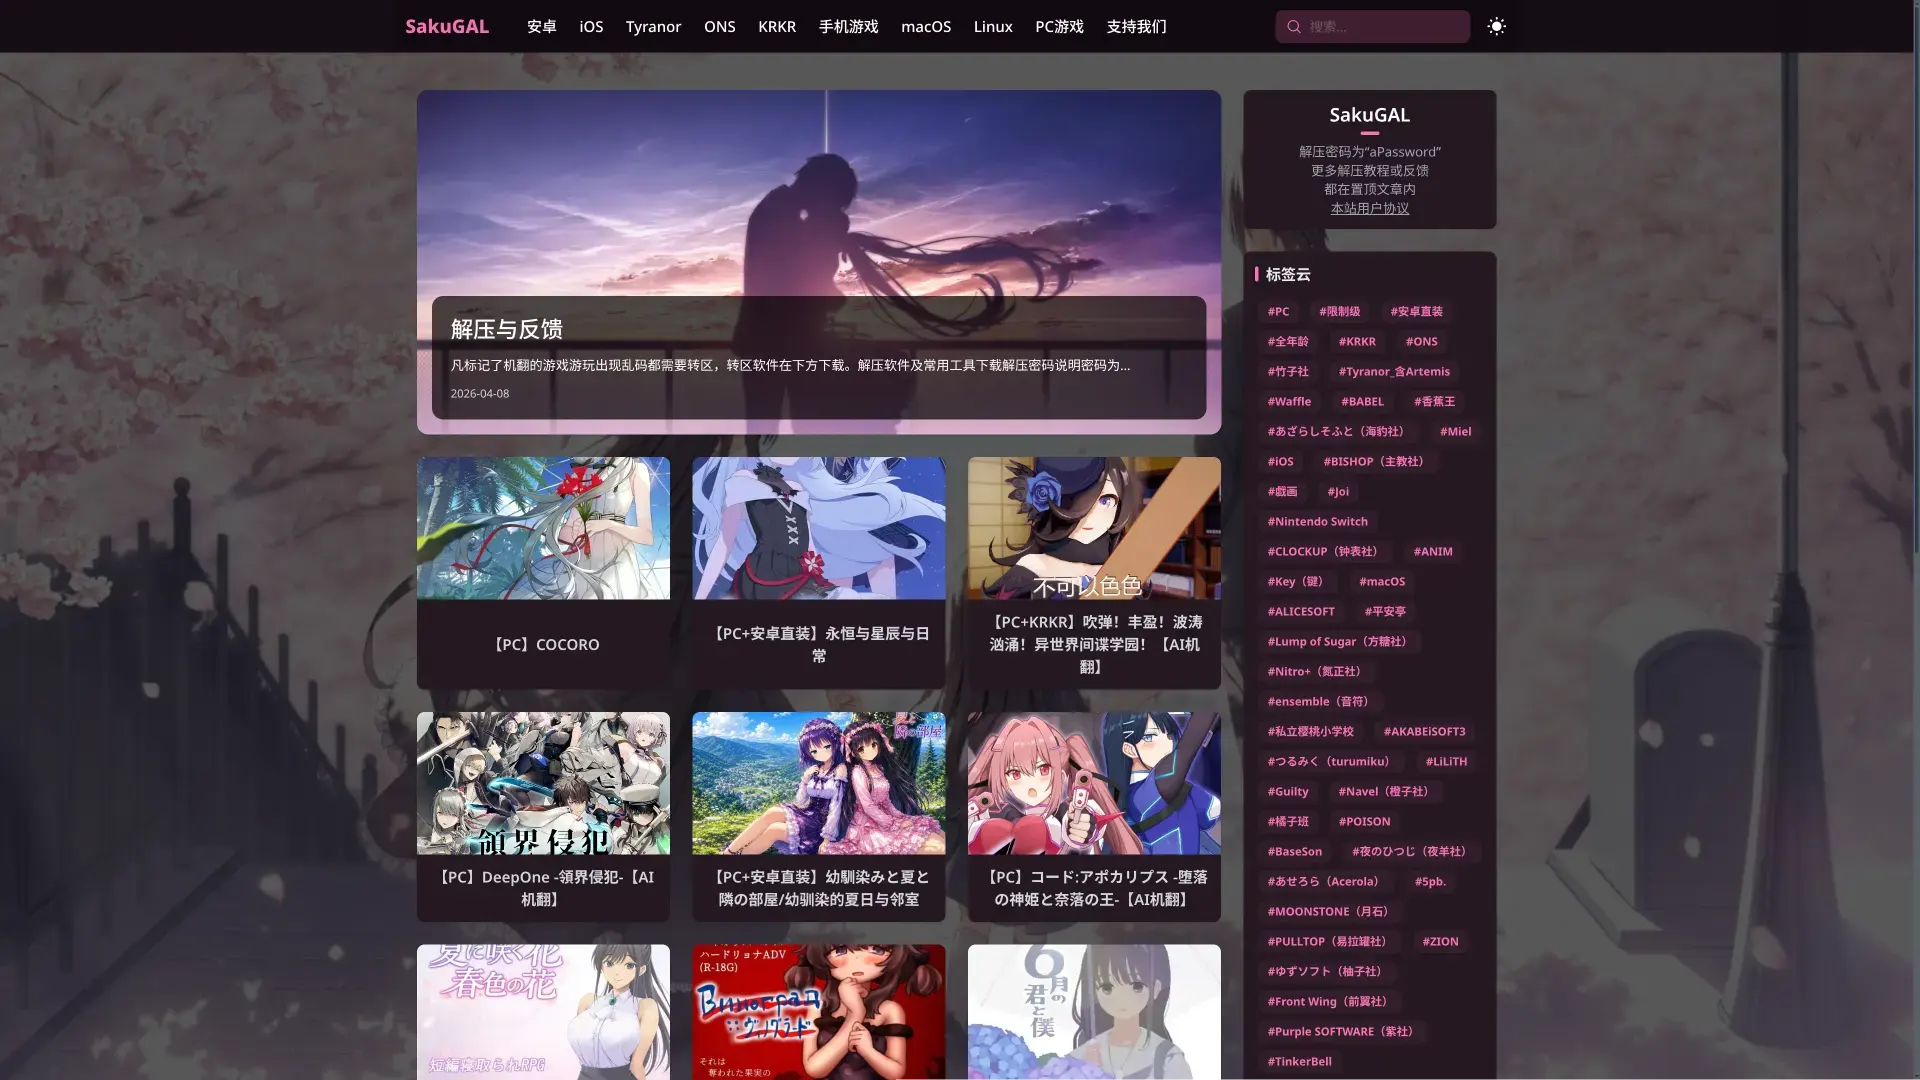The width and height of the screenshot is (1920, 1080).
Task: Select the #限制级 tag
Action: tap(1339, 312)
